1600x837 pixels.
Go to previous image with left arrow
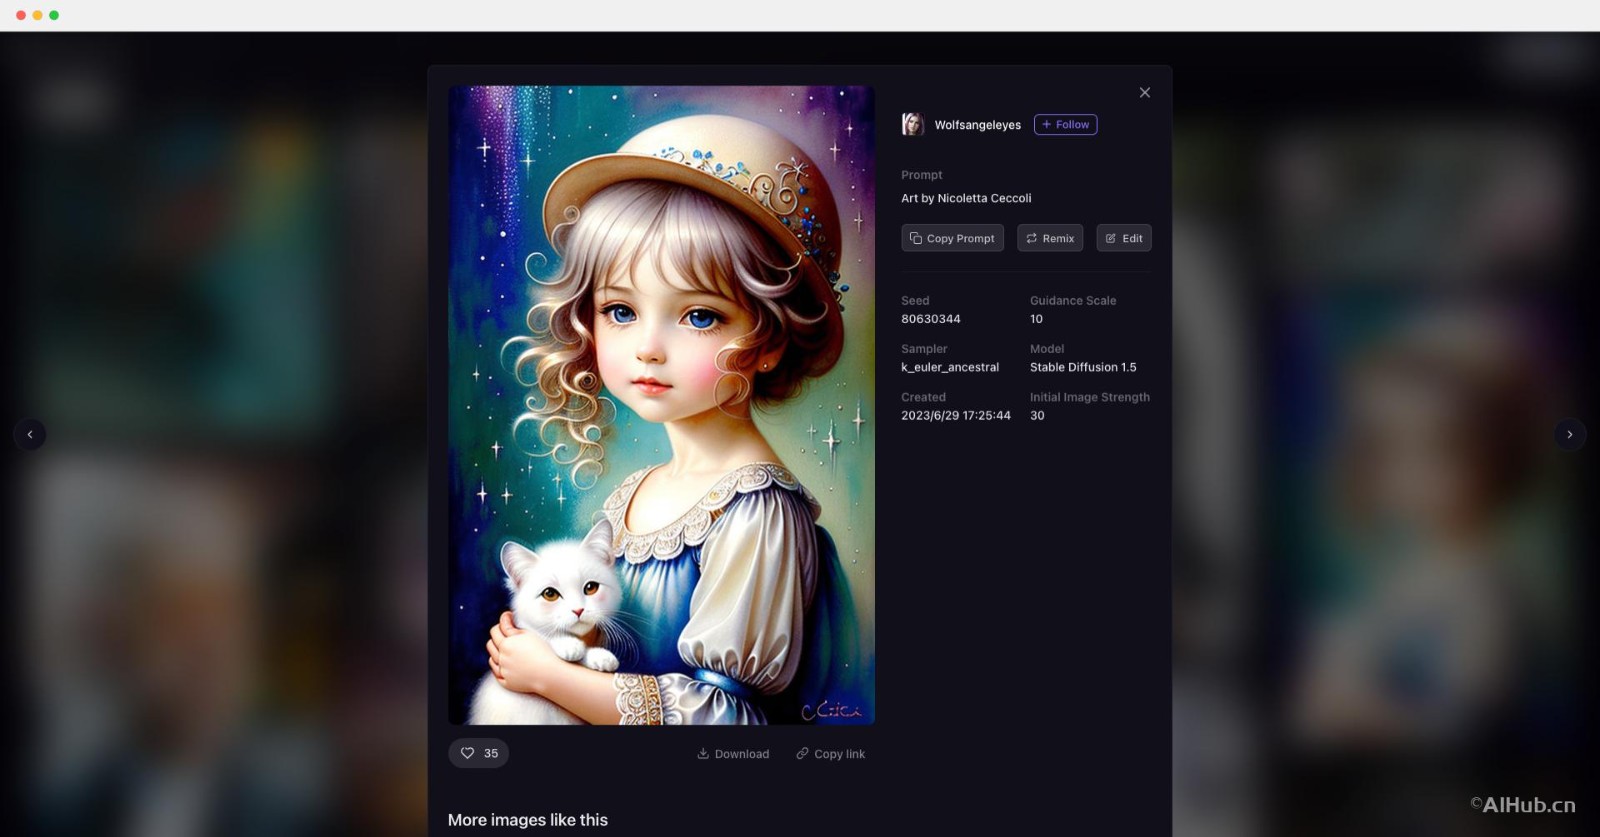pyautogui.click(x=30, y=434)
